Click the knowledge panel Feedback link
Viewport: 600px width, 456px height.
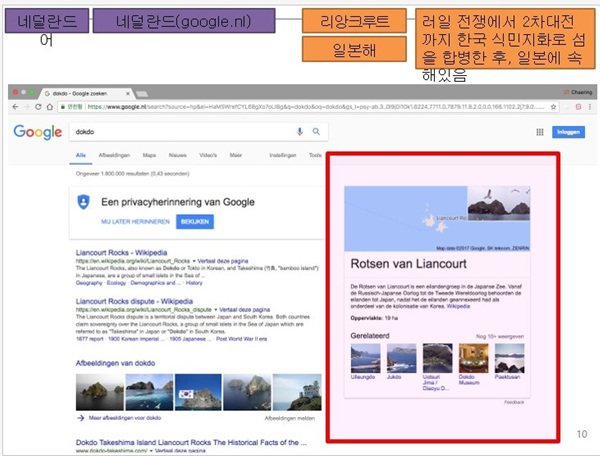(514, 402)
